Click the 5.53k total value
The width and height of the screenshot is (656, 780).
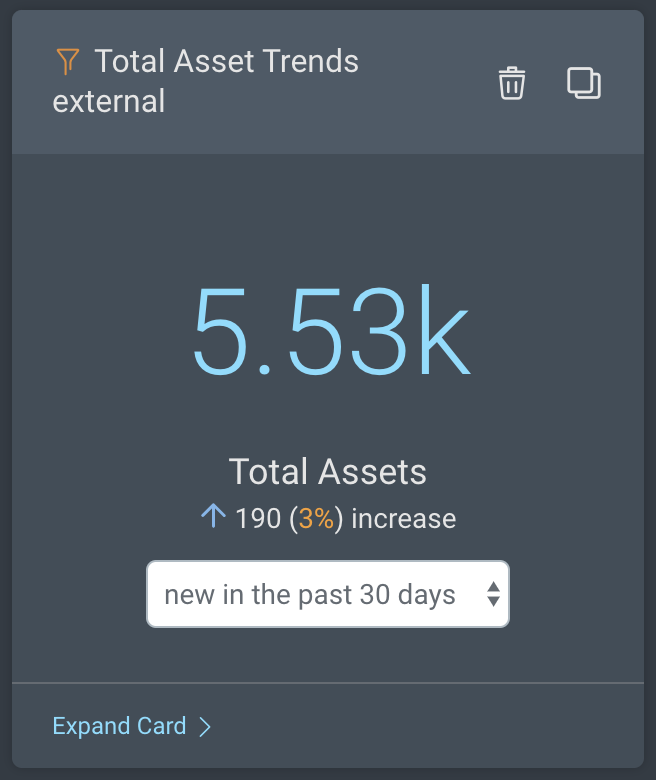(x=330, y=332)
